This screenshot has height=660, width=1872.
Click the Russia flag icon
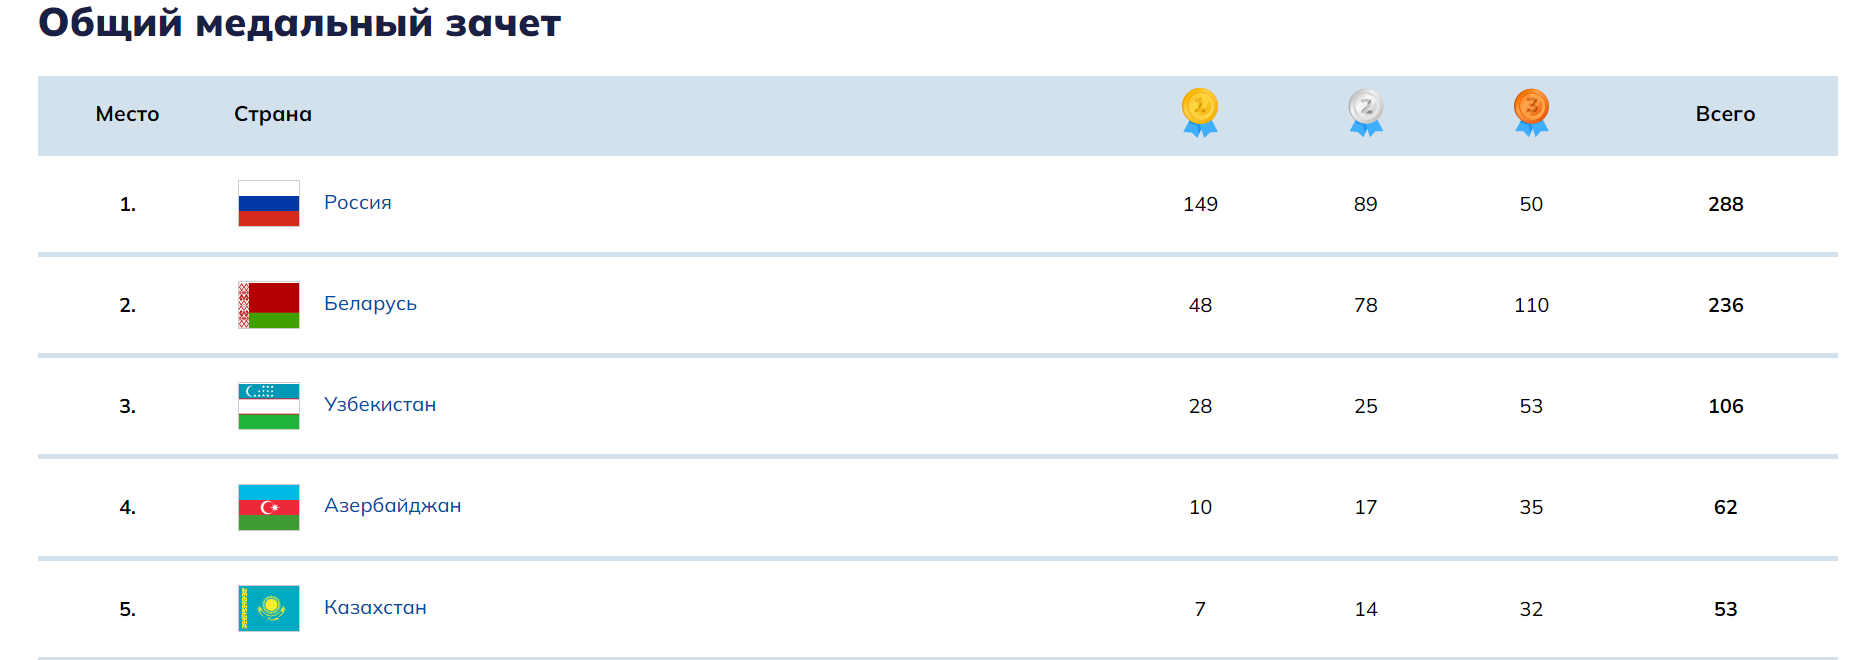coord(269,203)
